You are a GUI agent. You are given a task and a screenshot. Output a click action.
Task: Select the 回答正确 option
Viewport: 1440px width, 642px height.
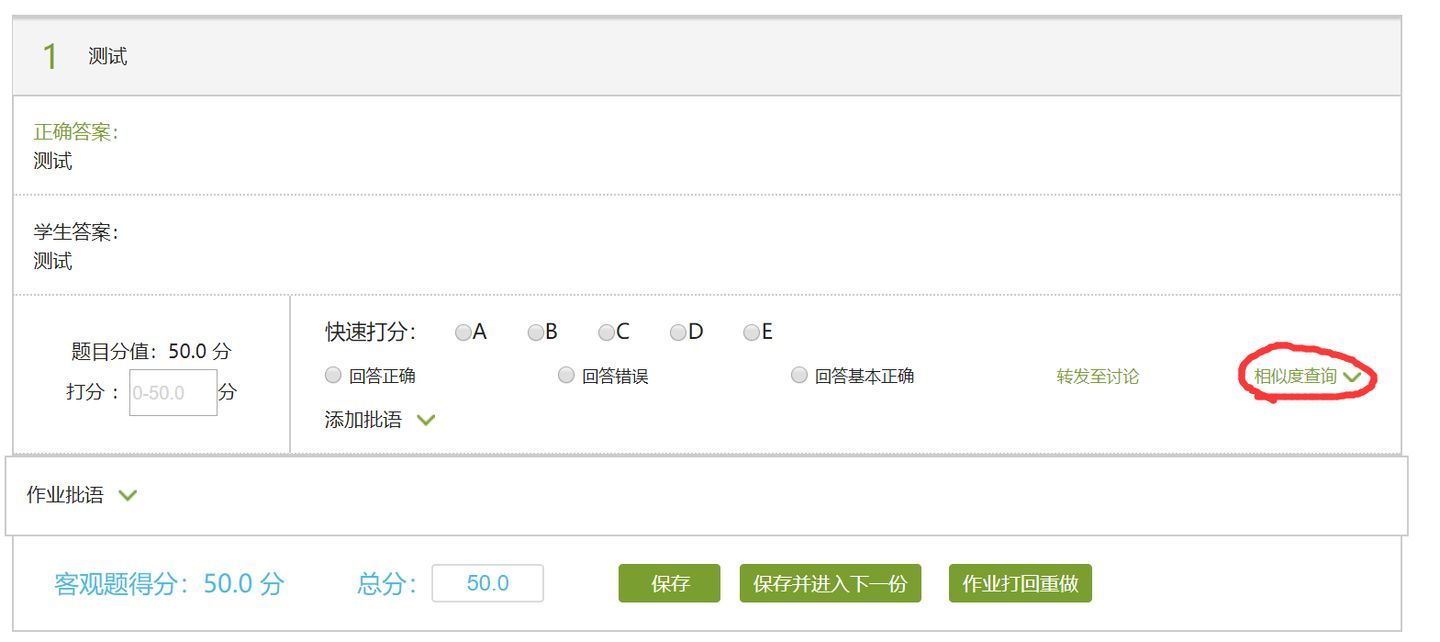[x=332, y=375]
